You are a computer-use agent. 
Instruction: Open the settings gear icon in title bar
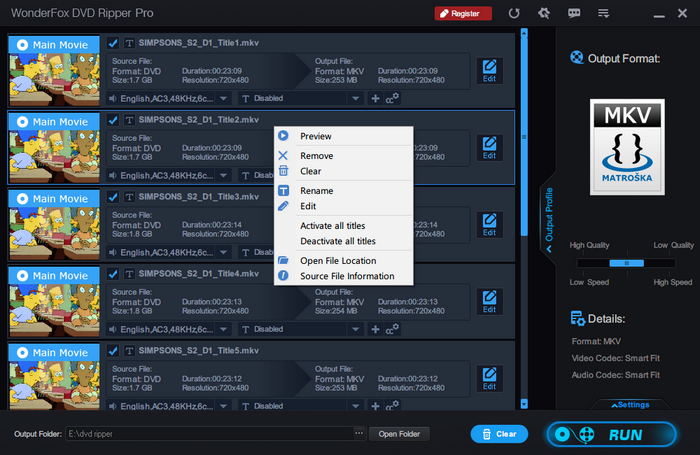pos(544,13)
